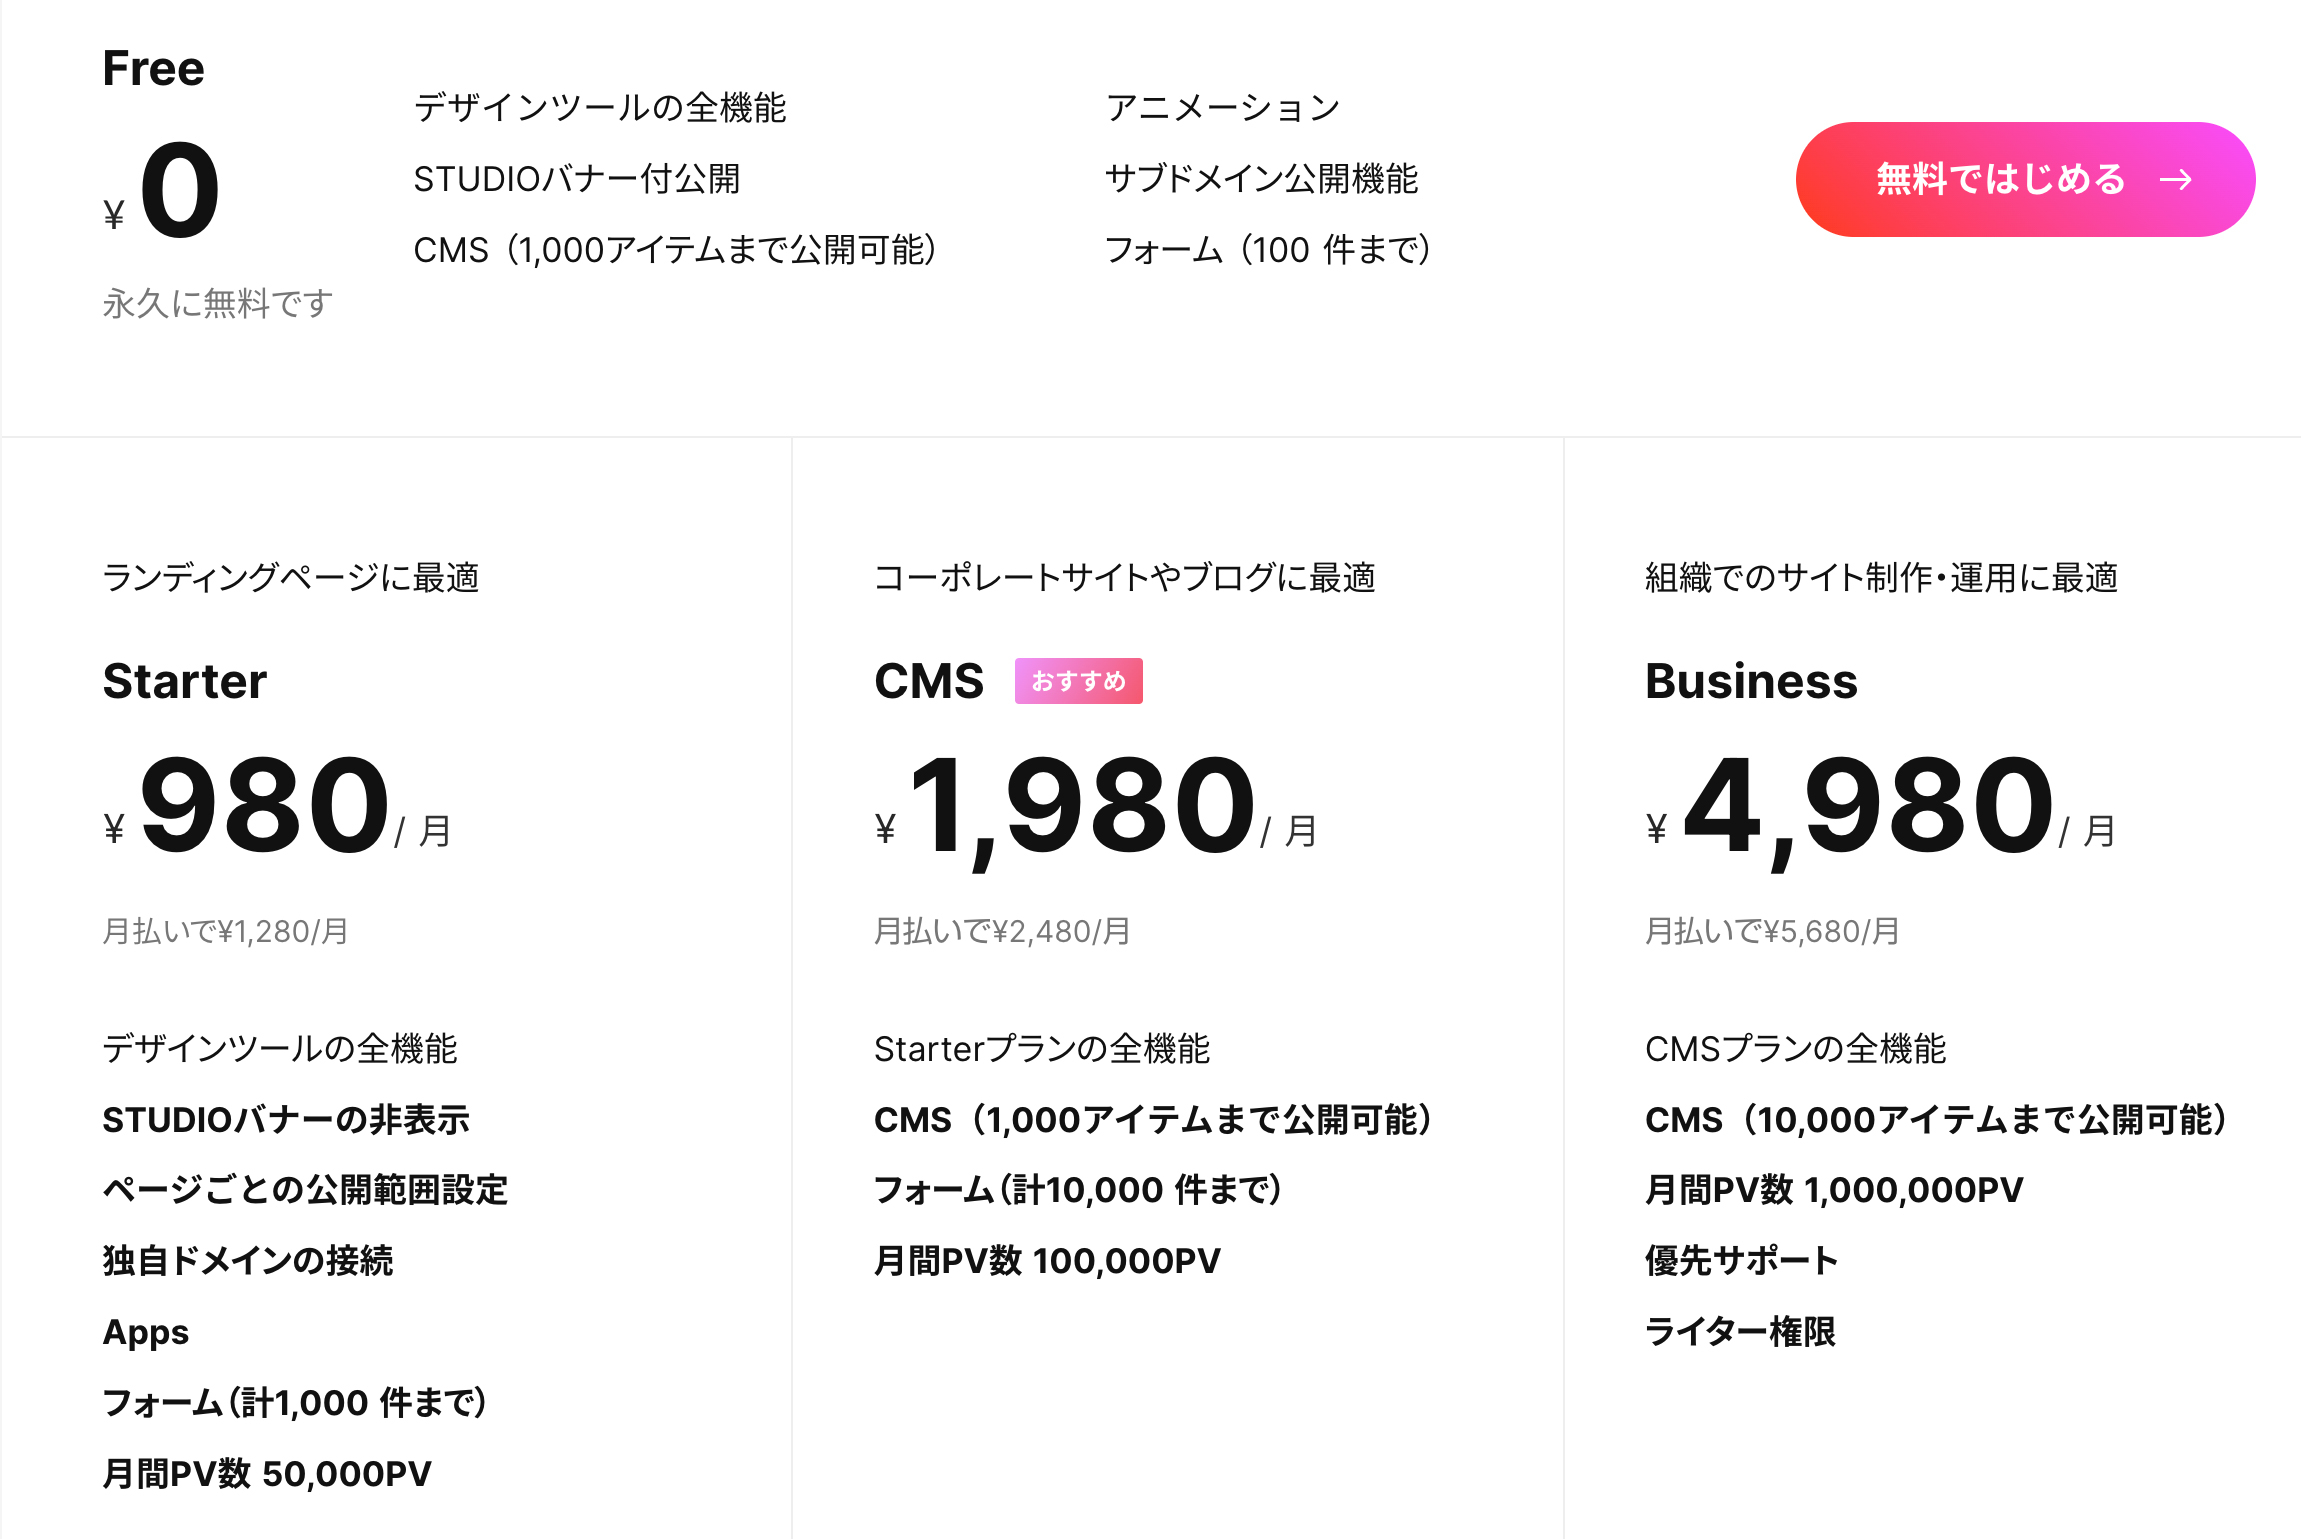Click 優先サポート in the Business plan

(x=1741, y=1261)
